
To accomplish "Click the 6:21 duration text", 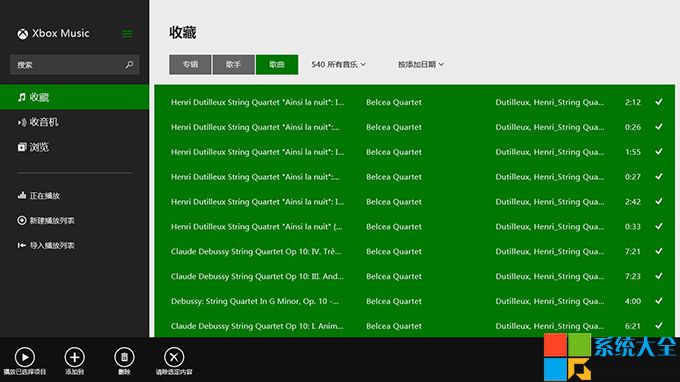I will coord(633,326).
